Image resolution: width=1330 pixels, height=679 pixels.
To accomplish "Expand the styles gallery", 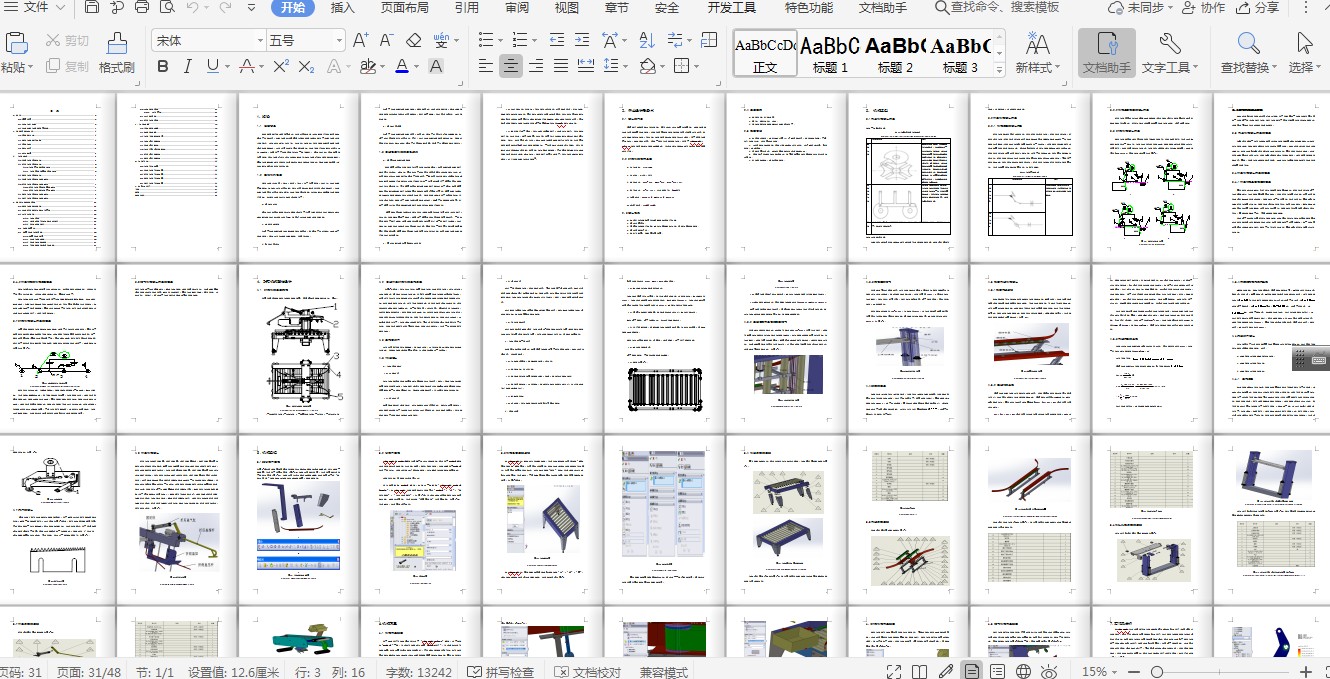I will pos(999,72).
